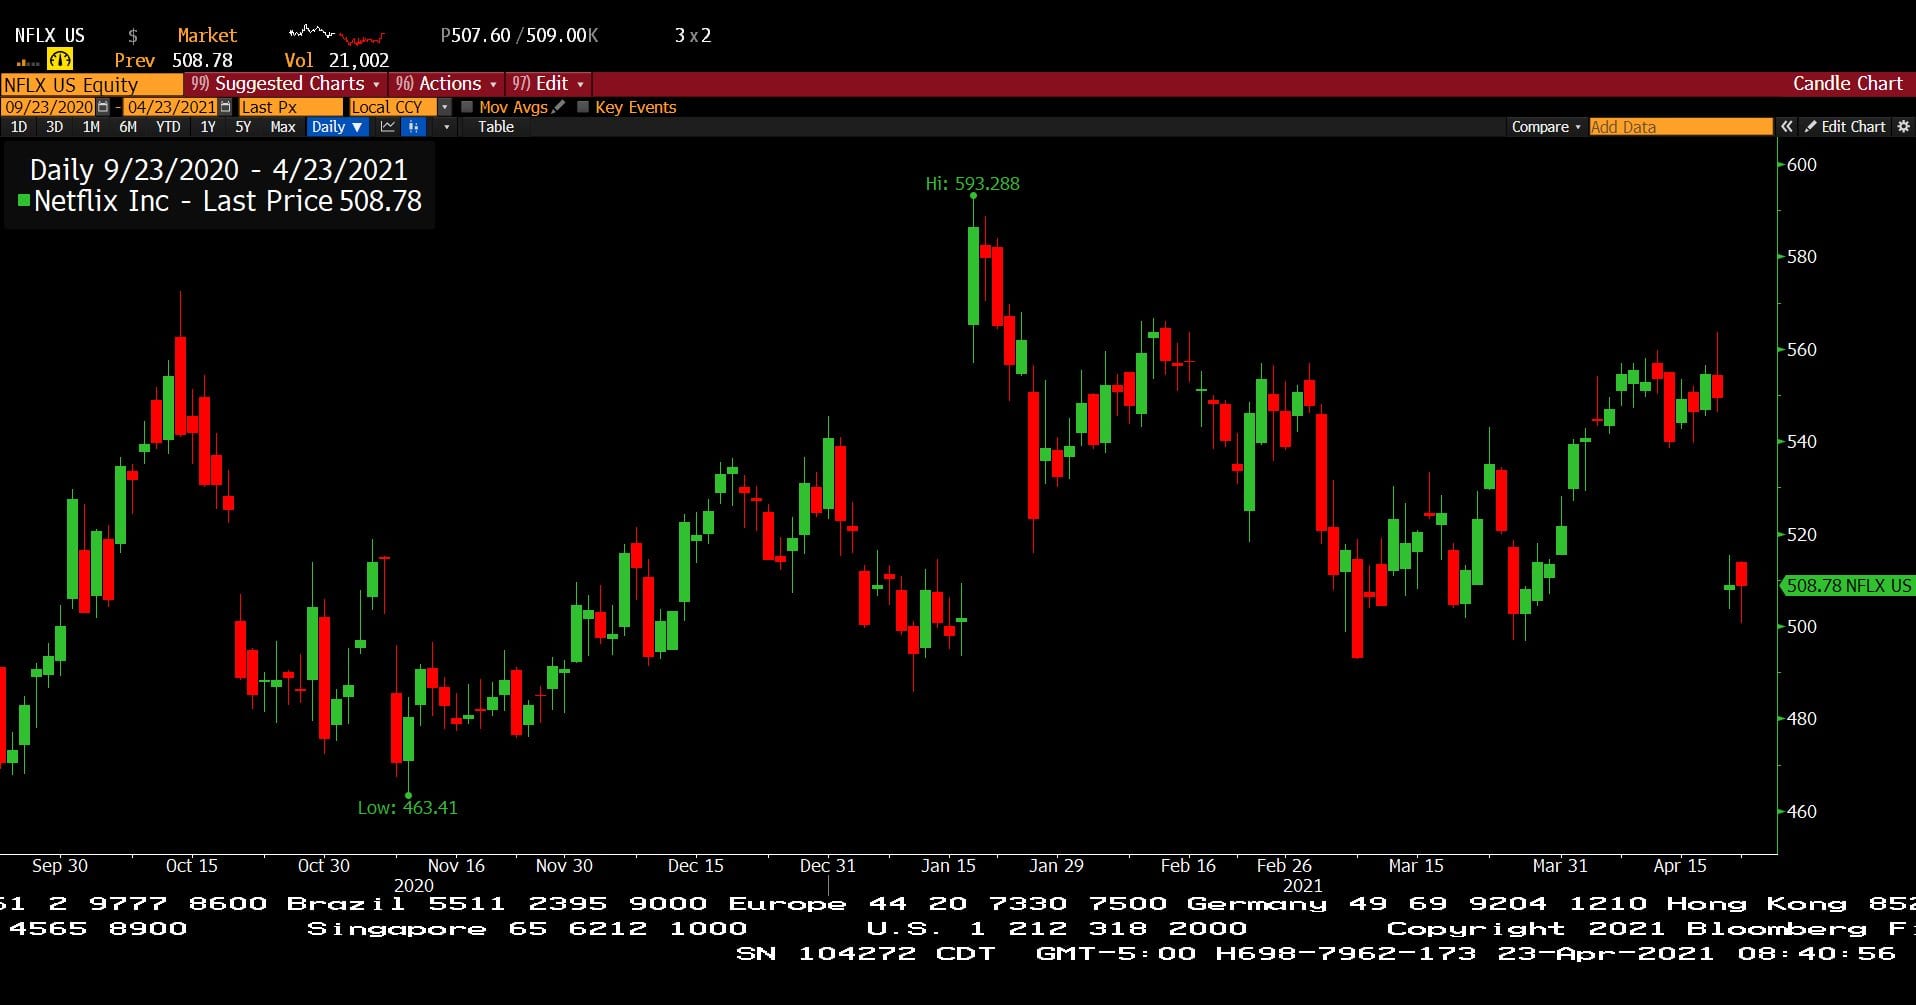Open Daily periodicity dropdown
1916x1005 pixels.
[336, 127]
